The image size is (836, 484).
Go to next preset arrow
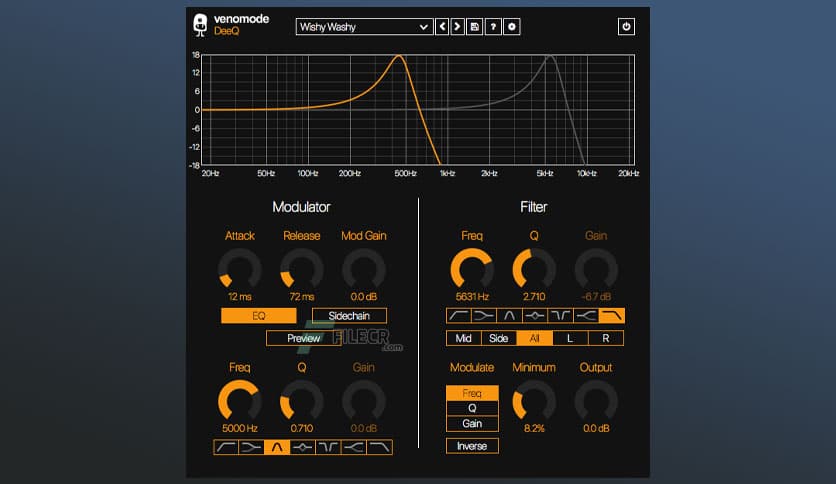click(457, 27)
